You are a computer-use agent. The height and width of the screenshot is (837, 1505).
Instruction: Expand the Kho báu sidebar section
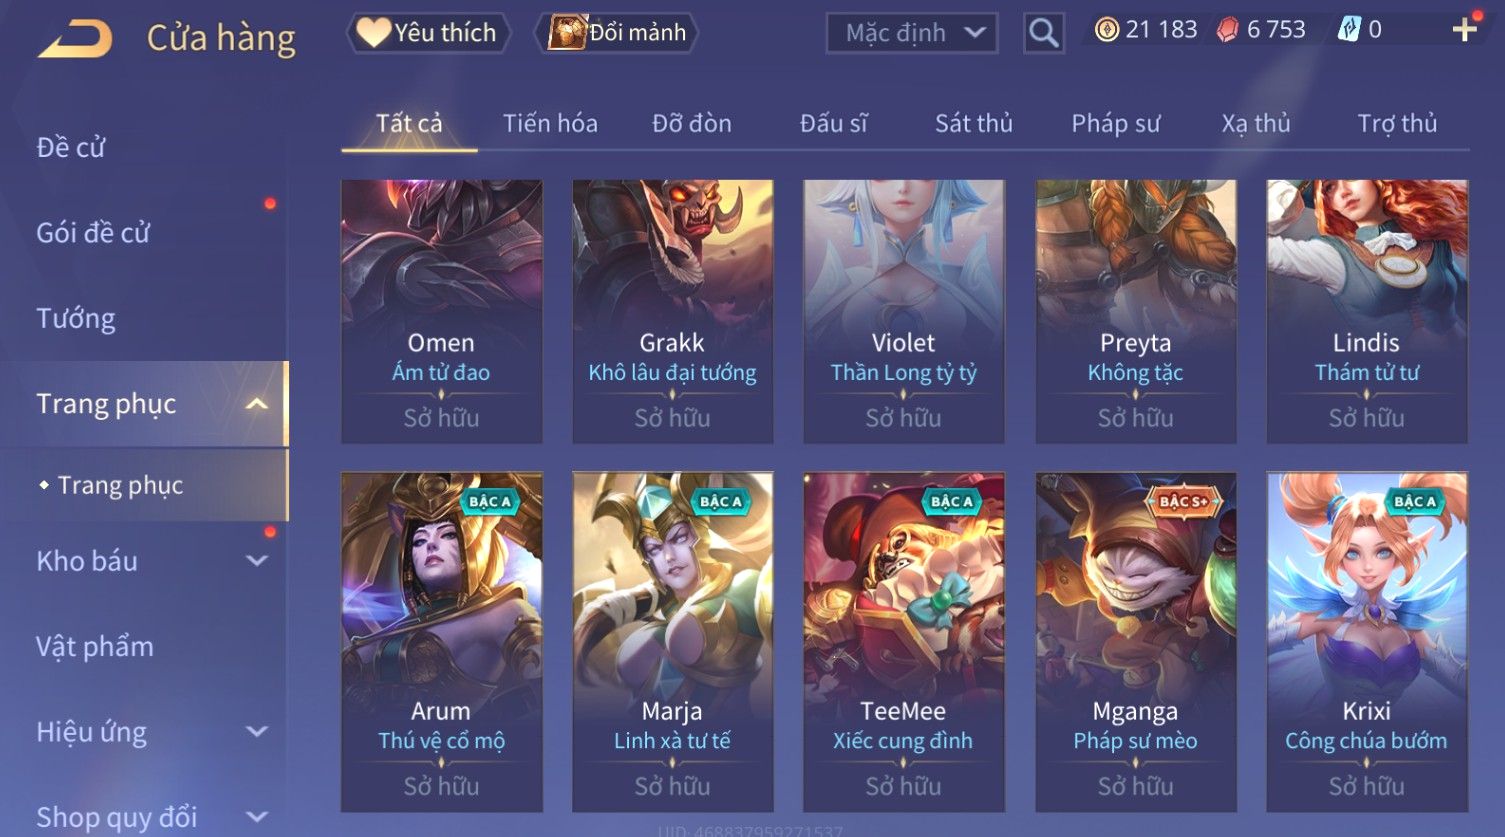point(257,561)
